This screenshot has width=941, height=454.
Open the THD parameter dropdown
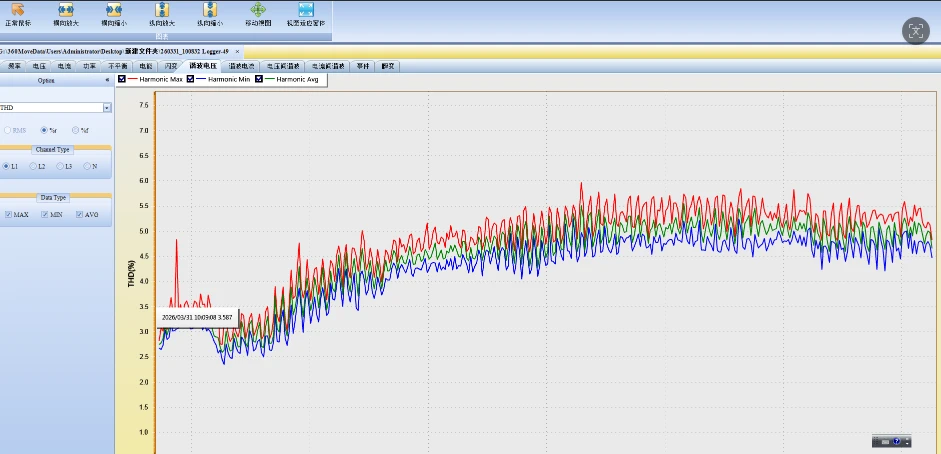(107, 108)
